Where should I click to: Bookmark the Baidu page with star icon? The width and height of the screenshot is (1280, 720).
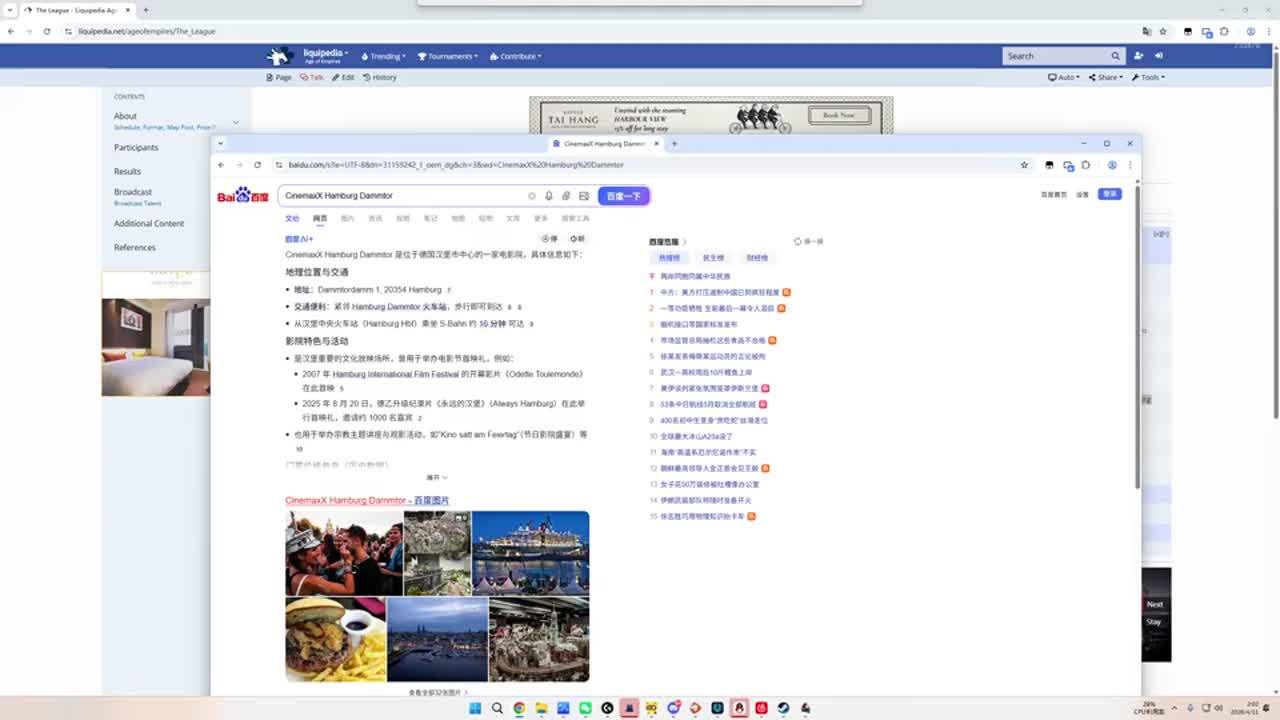point(1024,165)
